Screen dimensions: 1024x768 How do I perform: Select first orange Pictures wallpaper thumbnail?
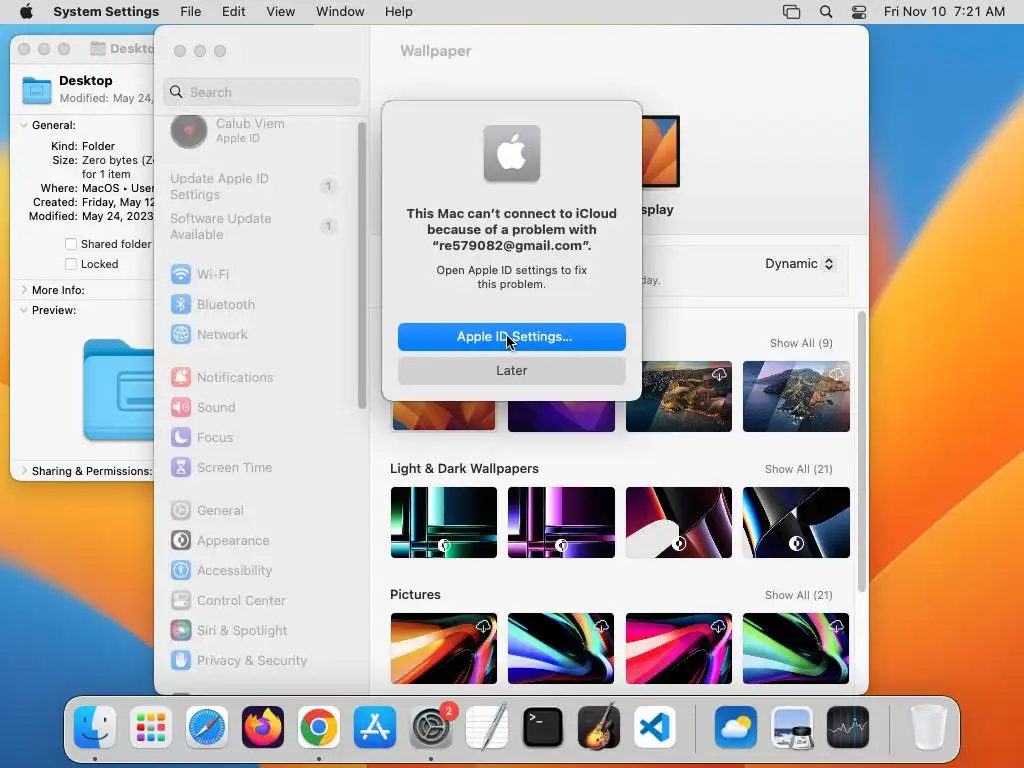point(443,648)
